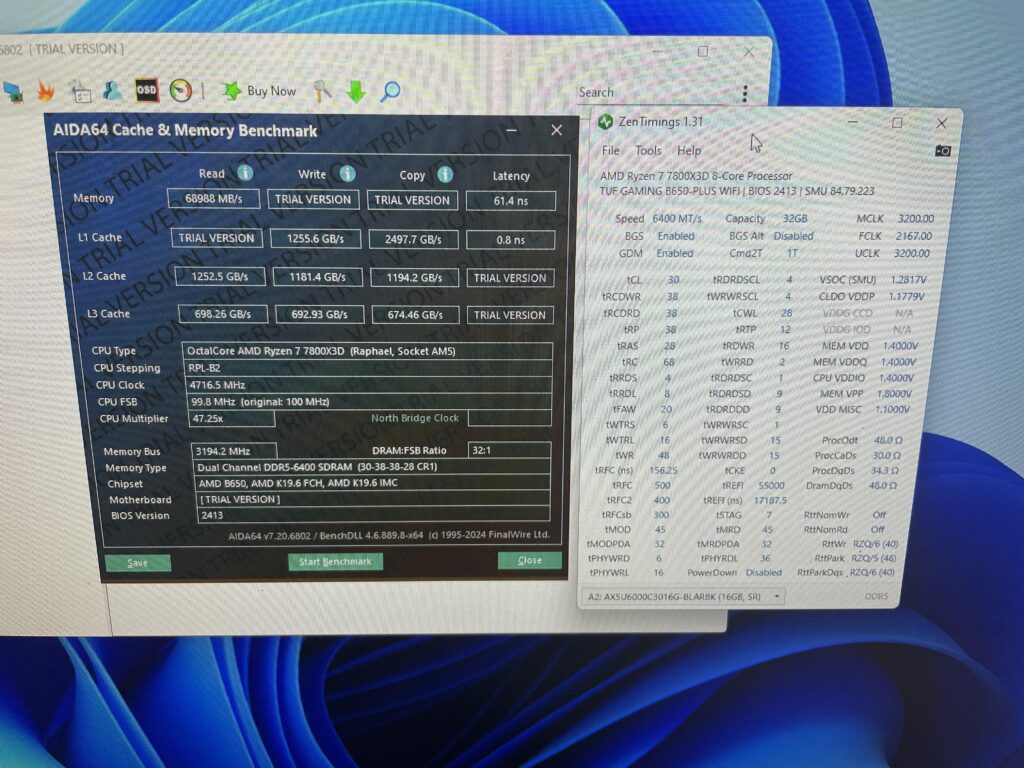Screen dimensions: 1024x768
Task: Open the AIDA64 computer hardware icon in toolbar
Action: click(x=13, y=92)
